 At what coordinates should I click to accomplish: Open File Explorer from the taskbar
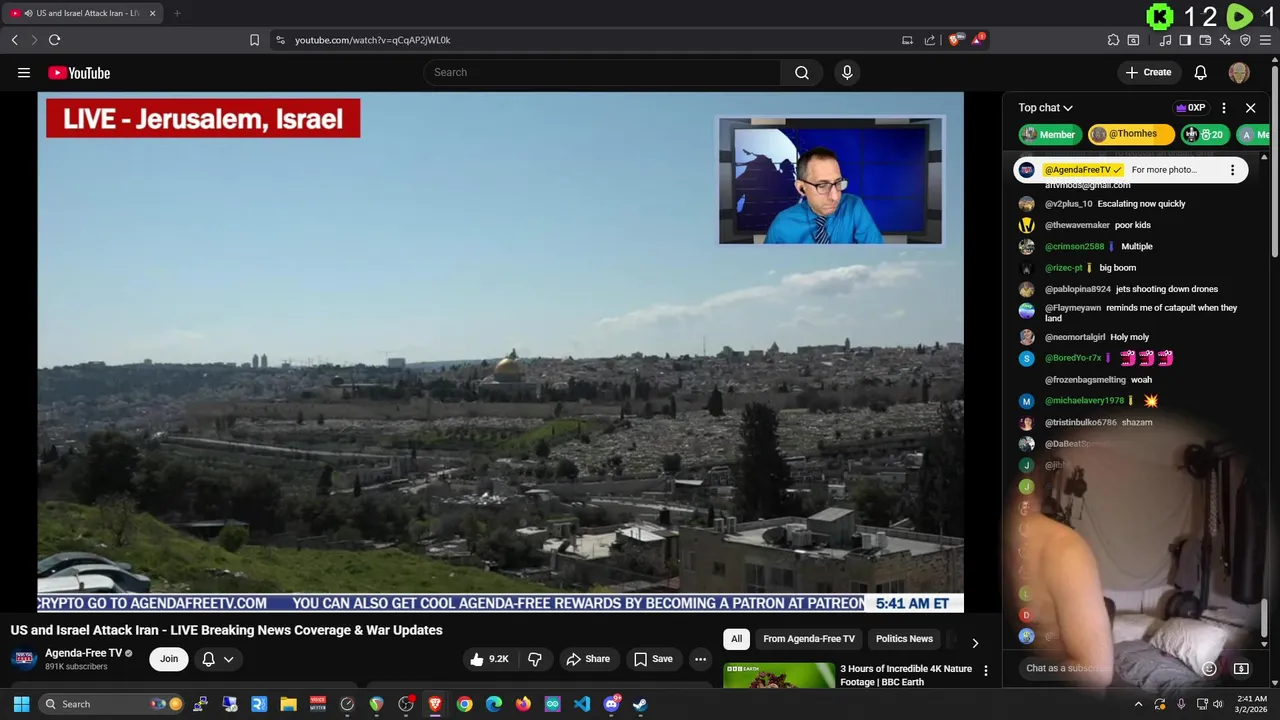click(288, 704)
